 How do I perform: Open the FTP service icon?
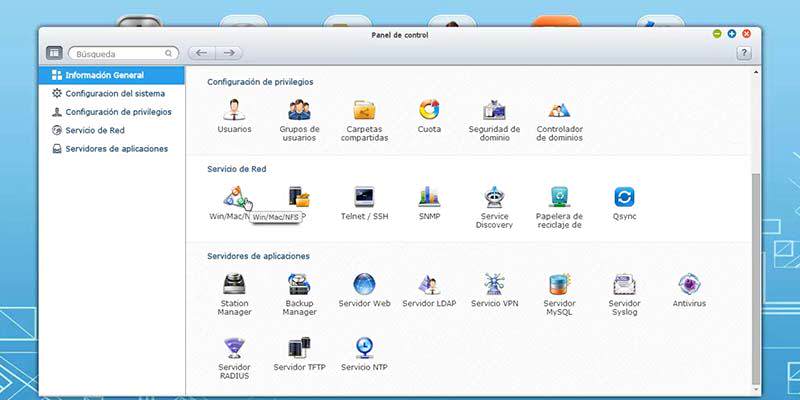point(299,197)
